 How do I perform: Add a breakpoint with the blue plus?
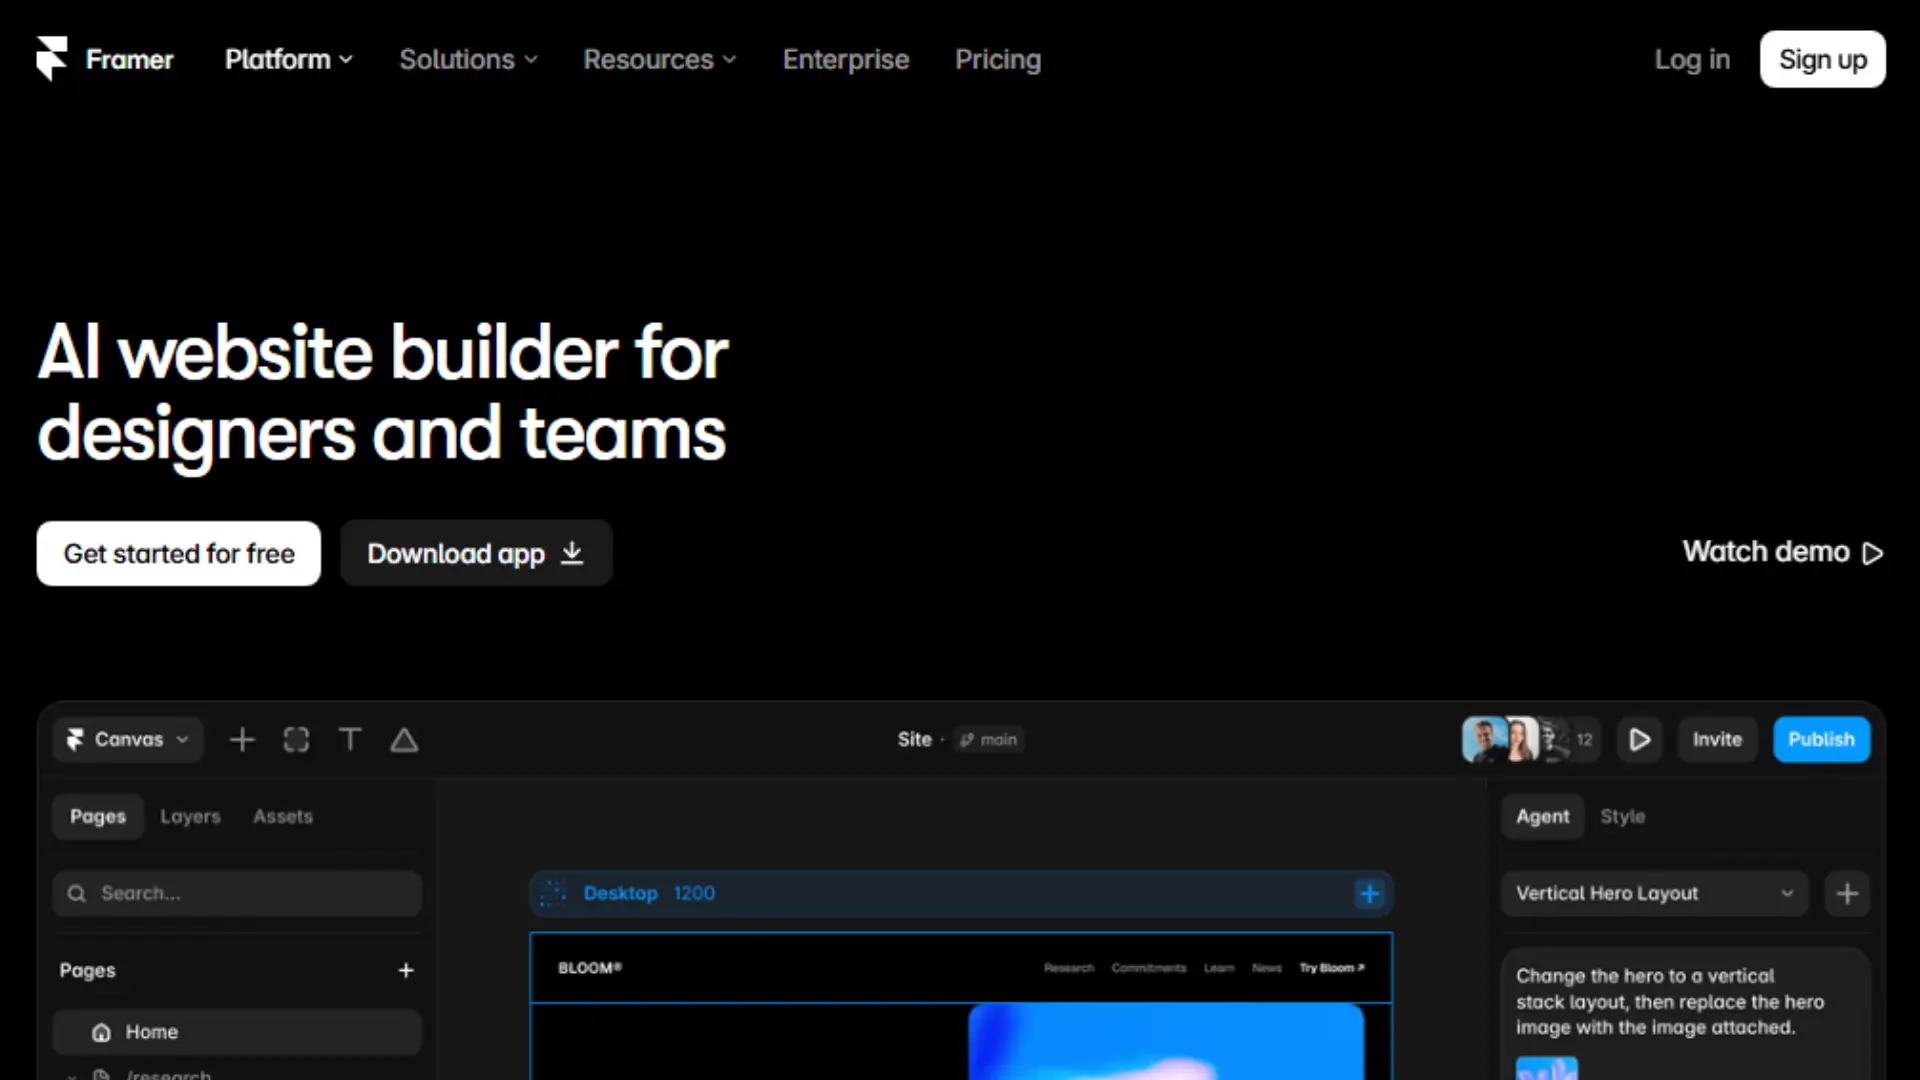click(1369, 894)
